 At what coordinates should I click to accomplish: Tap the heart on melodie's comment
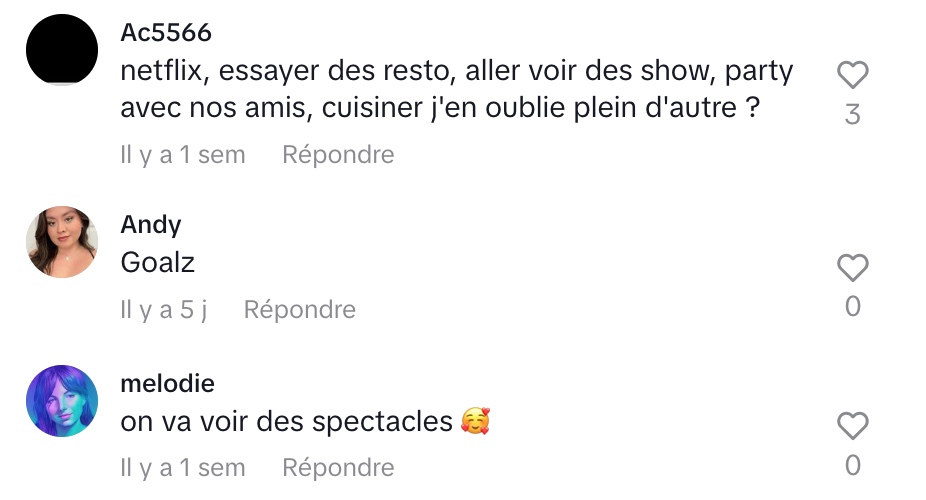[853, 426]
